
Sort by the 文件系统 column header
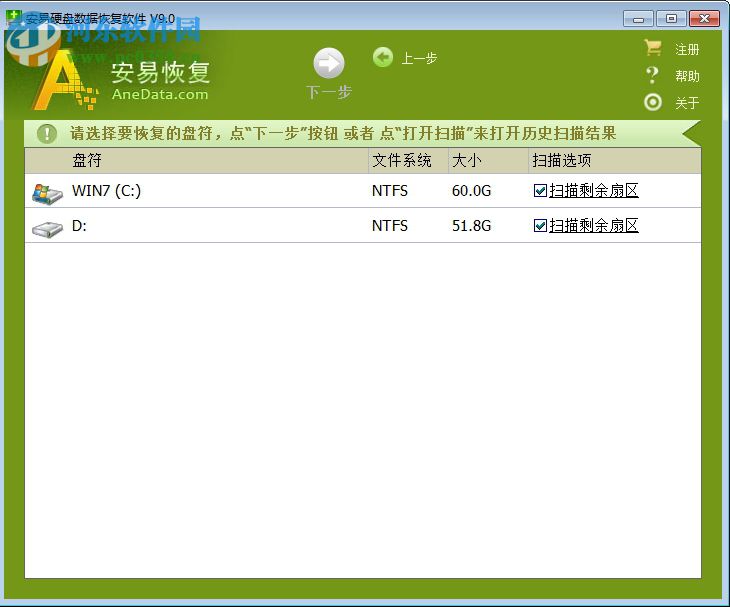(408, 161)
